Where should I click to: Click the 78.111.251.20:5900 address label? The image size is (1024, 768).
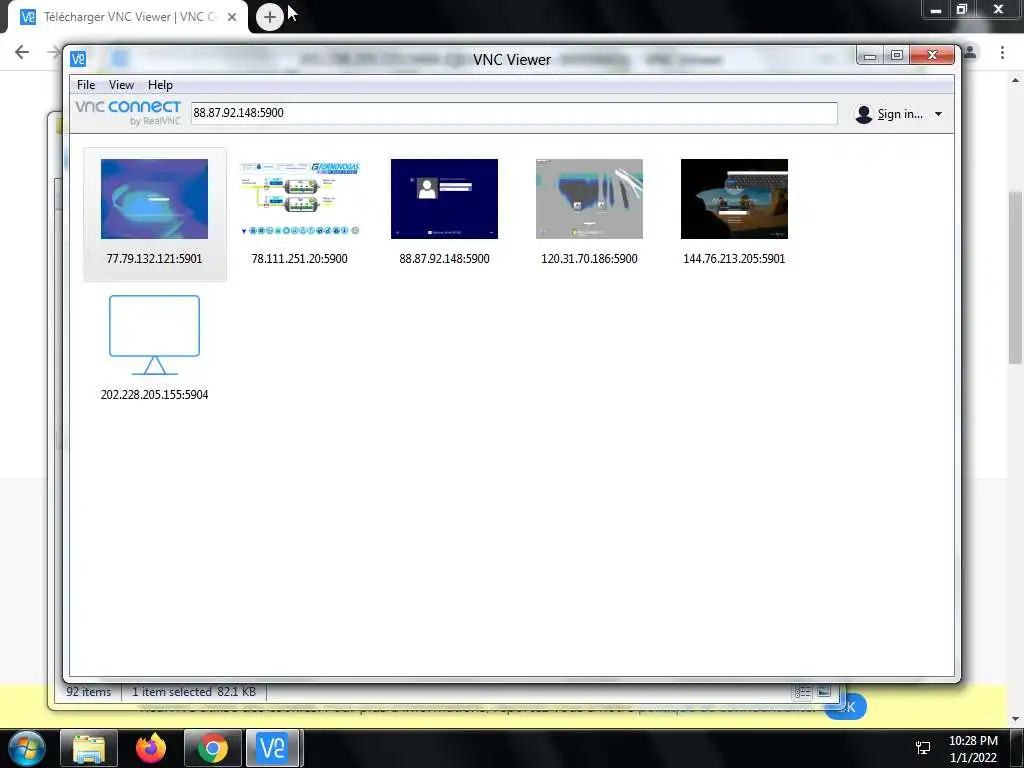click(299, 259)
